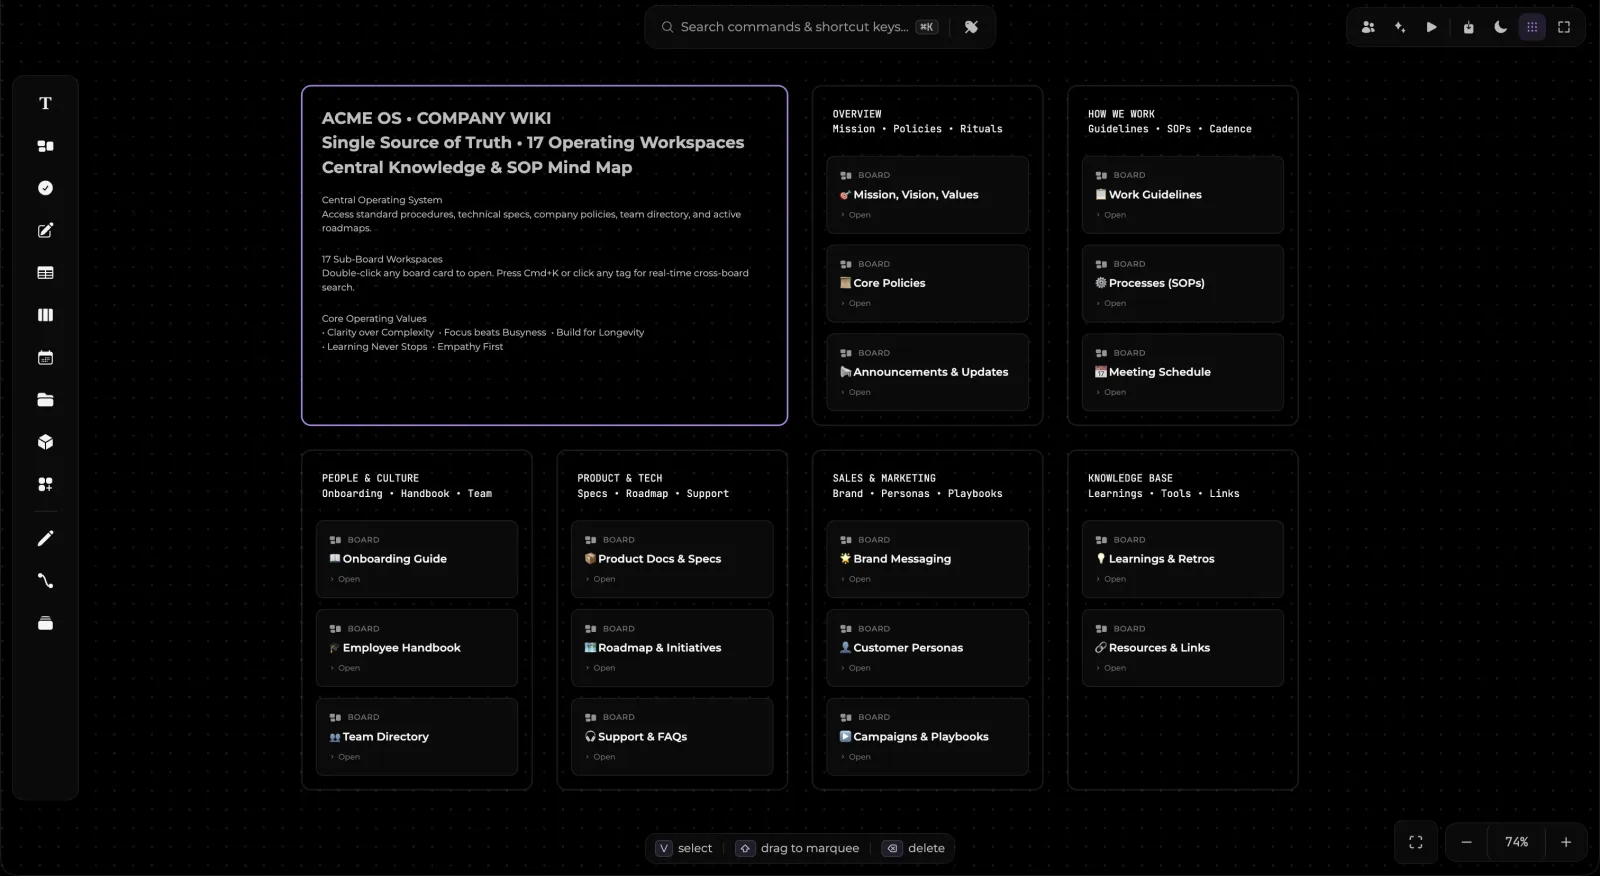The height and width of the screenshot is (876, 1600).
Task: Expand Open under Work Guidelines
Action: (1111, 215)
